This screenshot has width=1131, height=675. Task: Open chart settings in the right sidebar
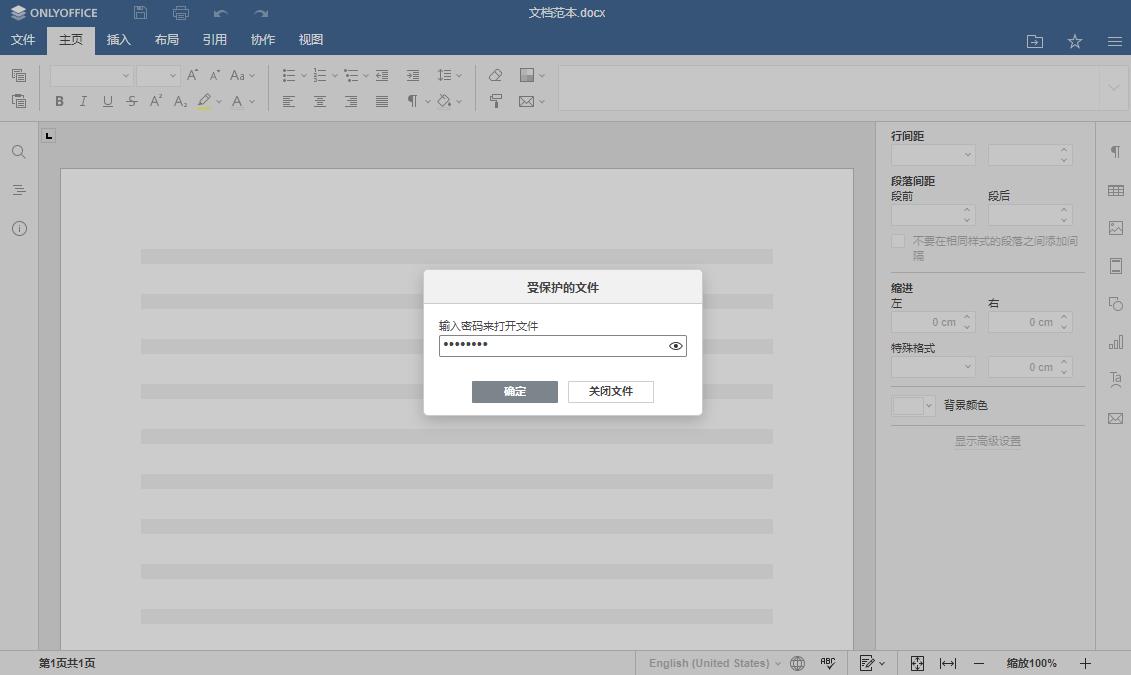[x=1115, y=341]
